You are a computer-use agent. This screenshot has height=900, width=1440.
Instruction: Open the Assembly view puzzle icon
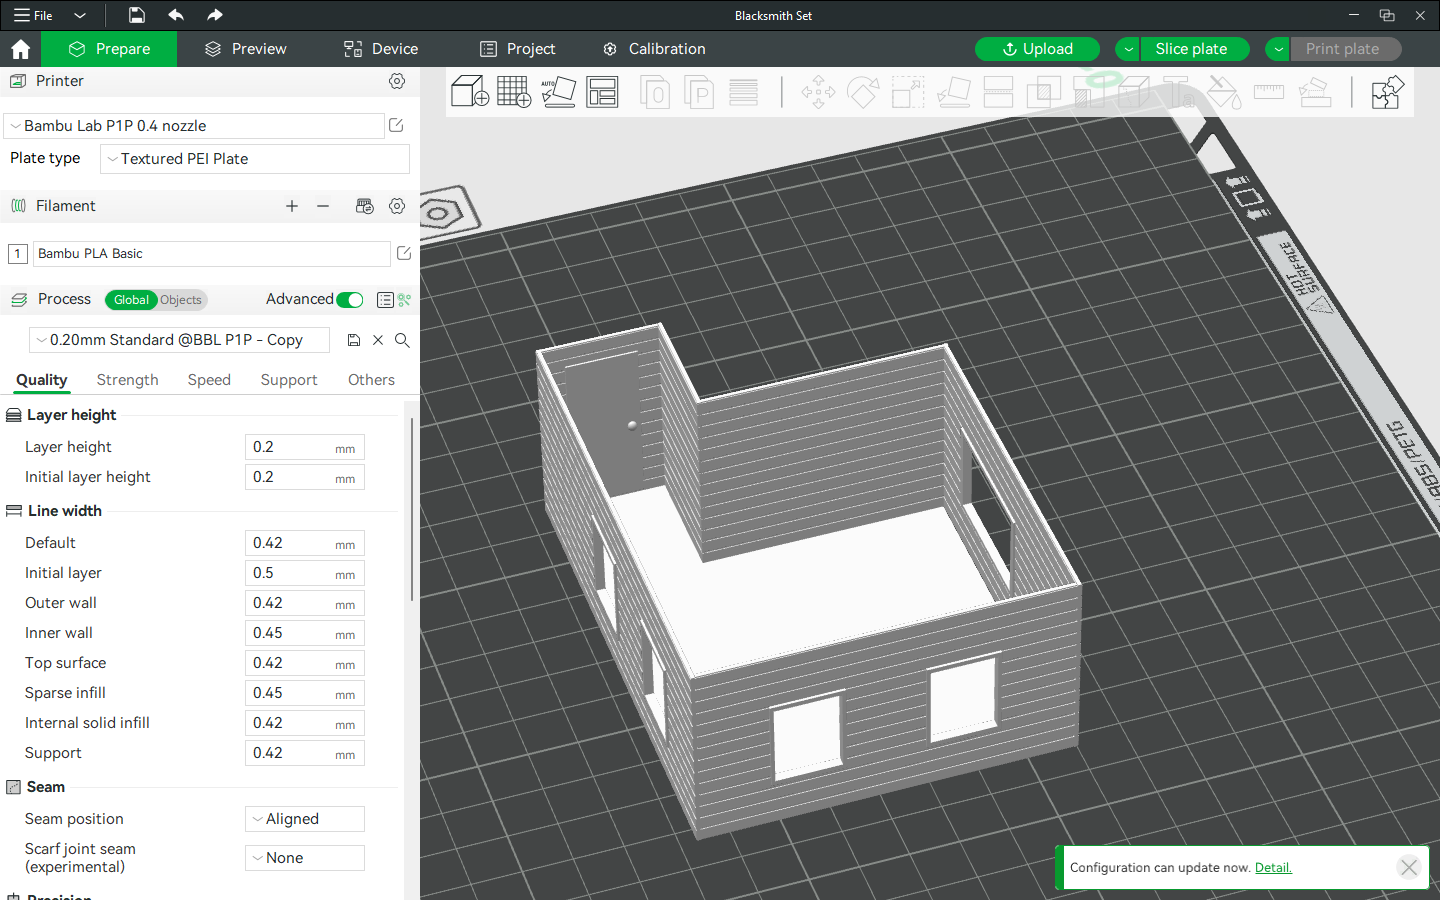1387,92
